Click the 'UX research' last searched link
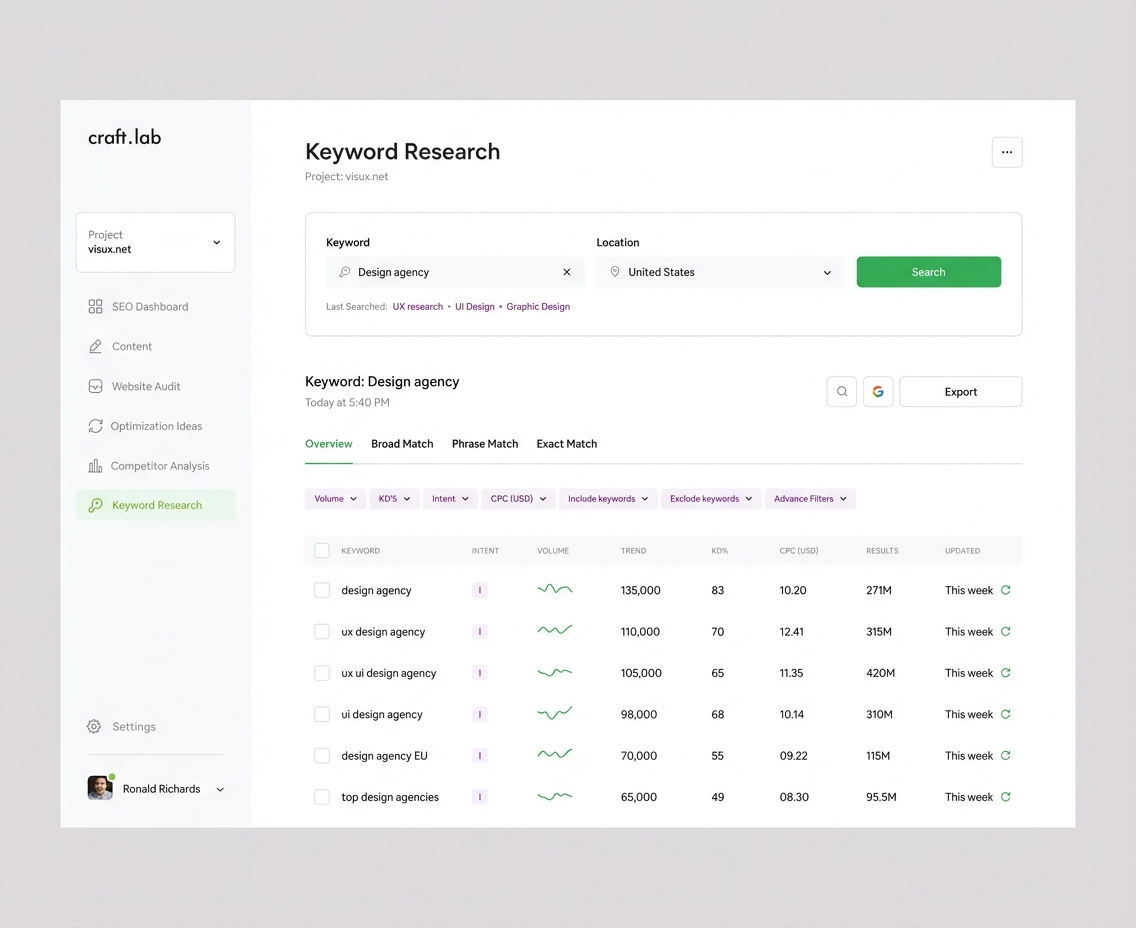Image resolution: width=1136 pixels, height=928 pixels. pyautogui.click(x=417, y=307)
